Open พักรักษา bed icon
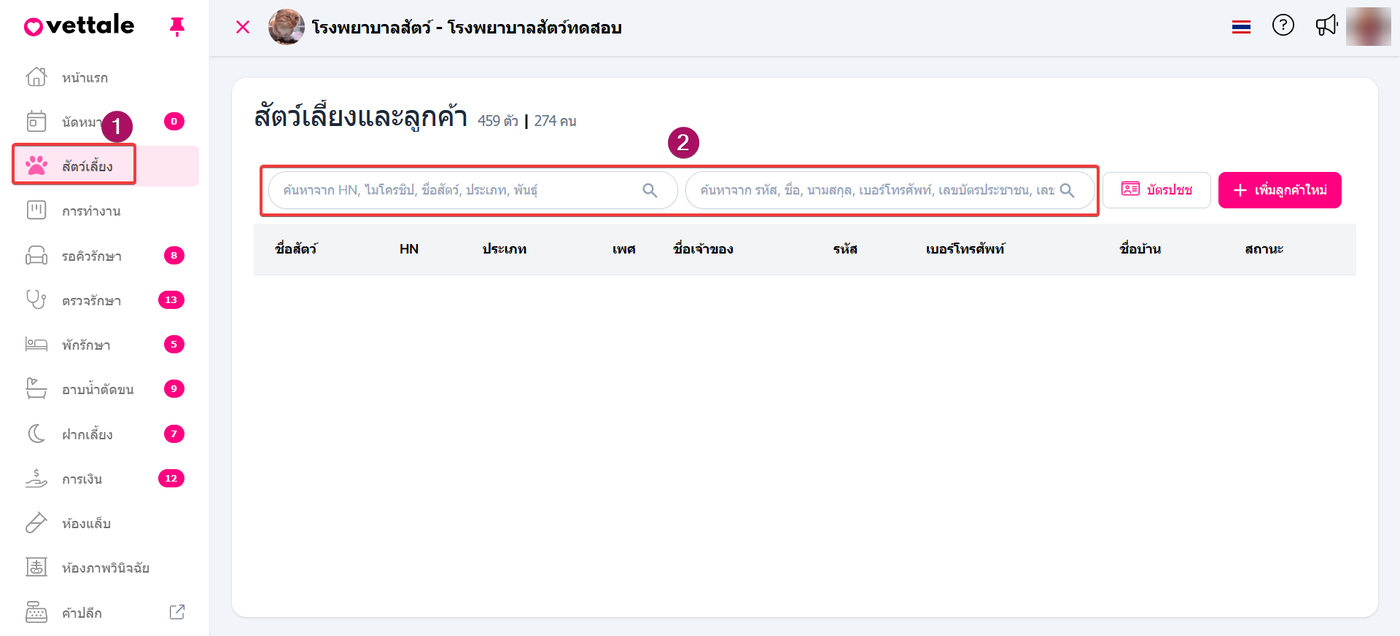This screenshot has width=1400, height=636. 36,345
